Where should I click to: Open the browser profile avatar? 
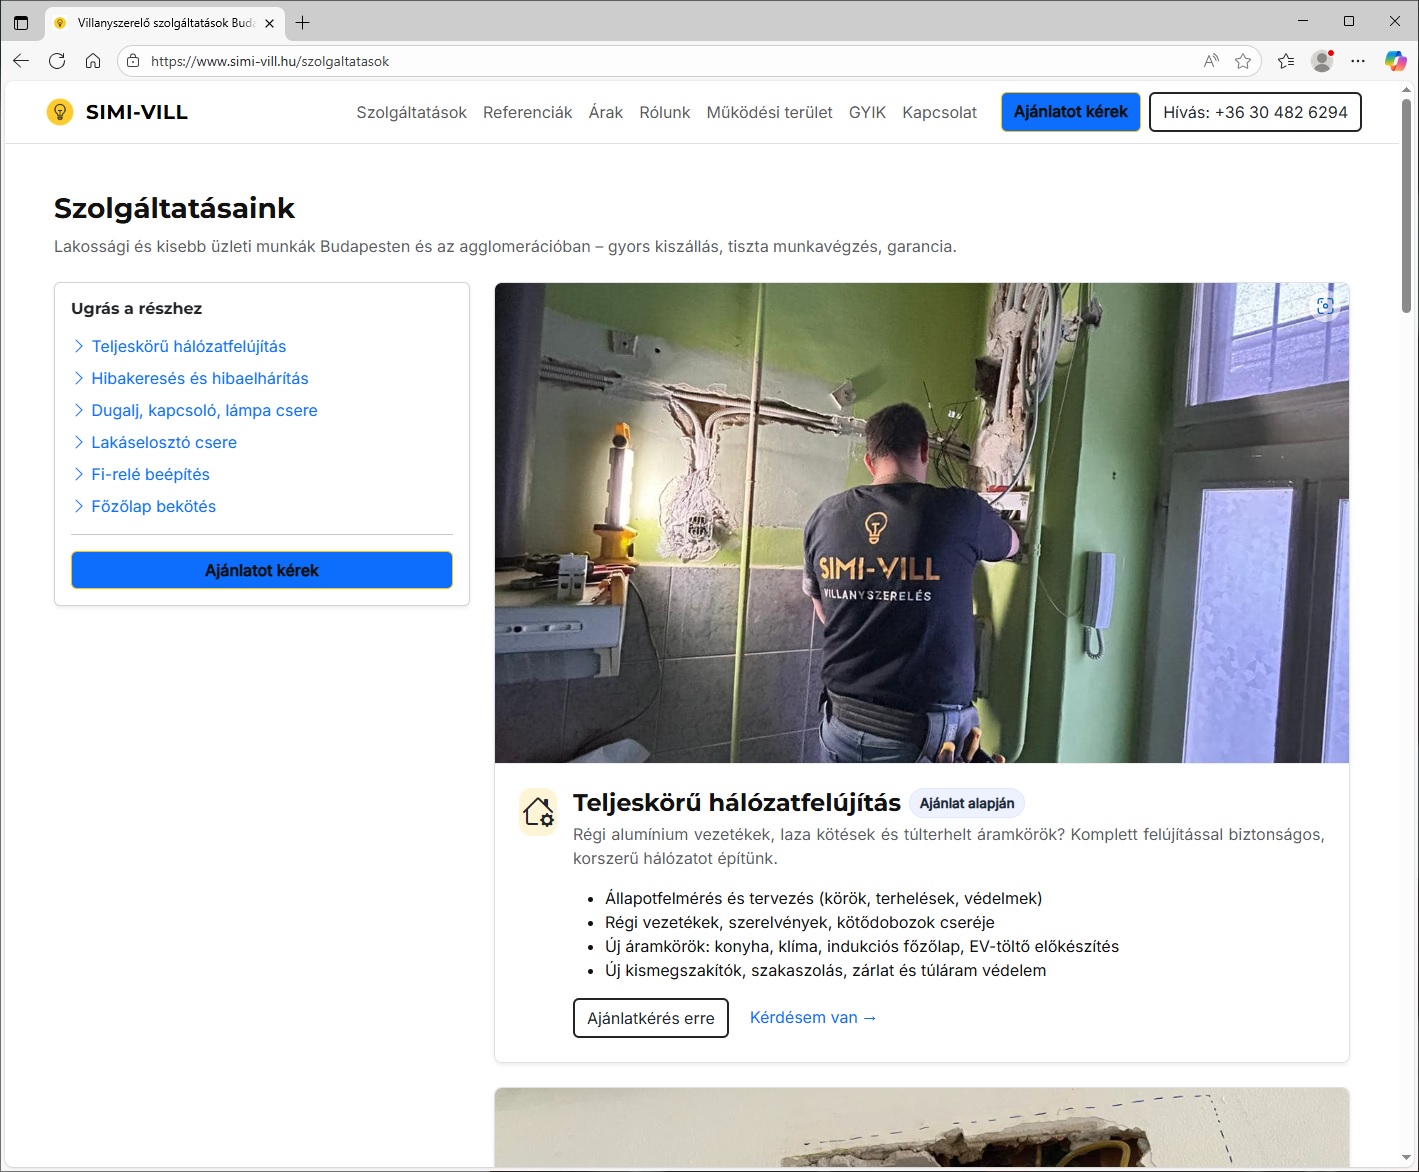[1322, 61]
